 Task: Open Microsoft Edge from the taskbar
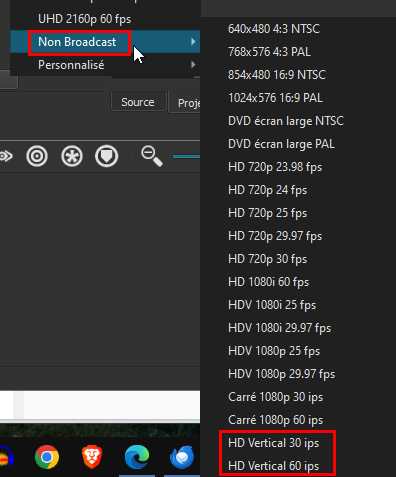(137, 457)
